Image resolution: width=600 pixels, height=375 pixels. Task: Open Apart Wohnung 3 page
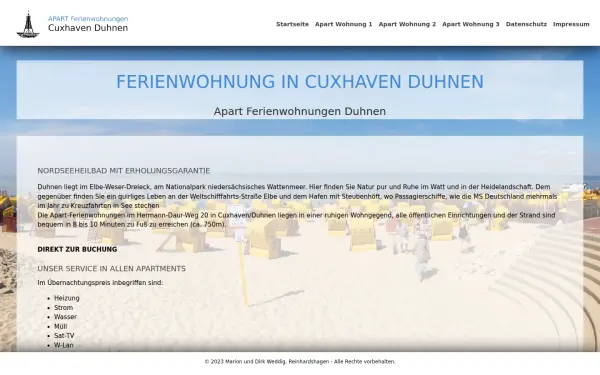pos(471,24)
